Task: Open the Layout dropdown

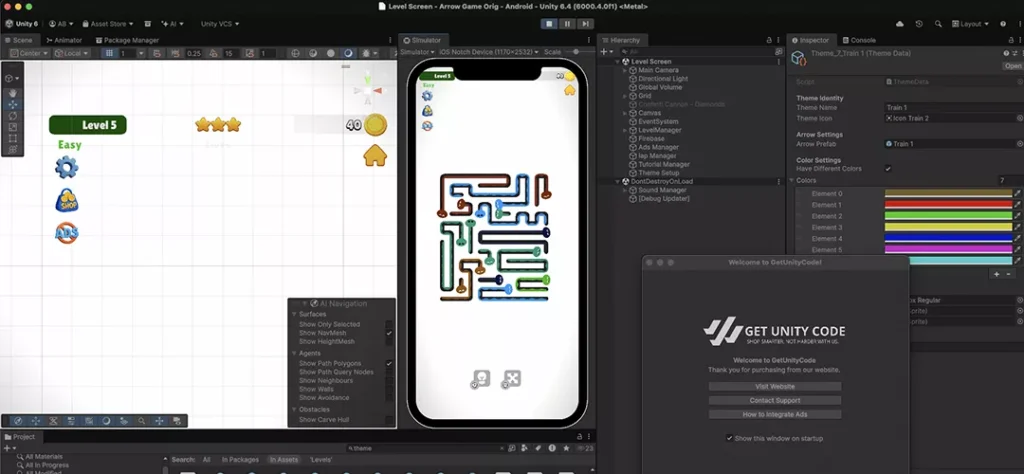Action: click(970, 24)
